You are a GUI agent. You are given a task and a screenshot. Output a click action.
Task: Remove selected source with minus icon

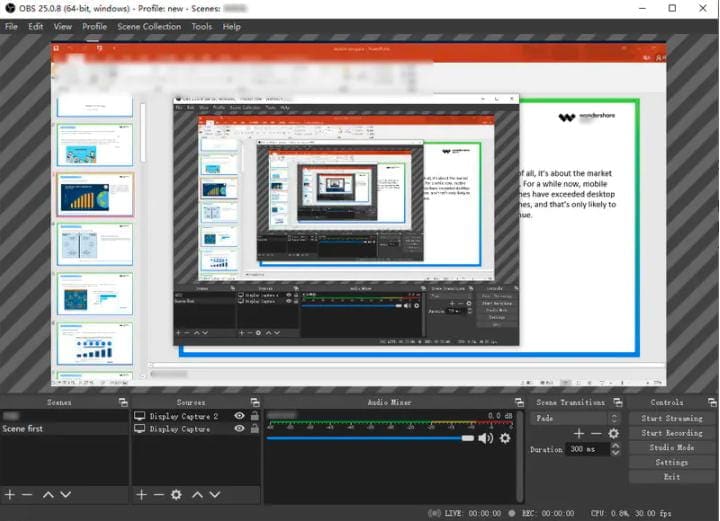(158, 494)
